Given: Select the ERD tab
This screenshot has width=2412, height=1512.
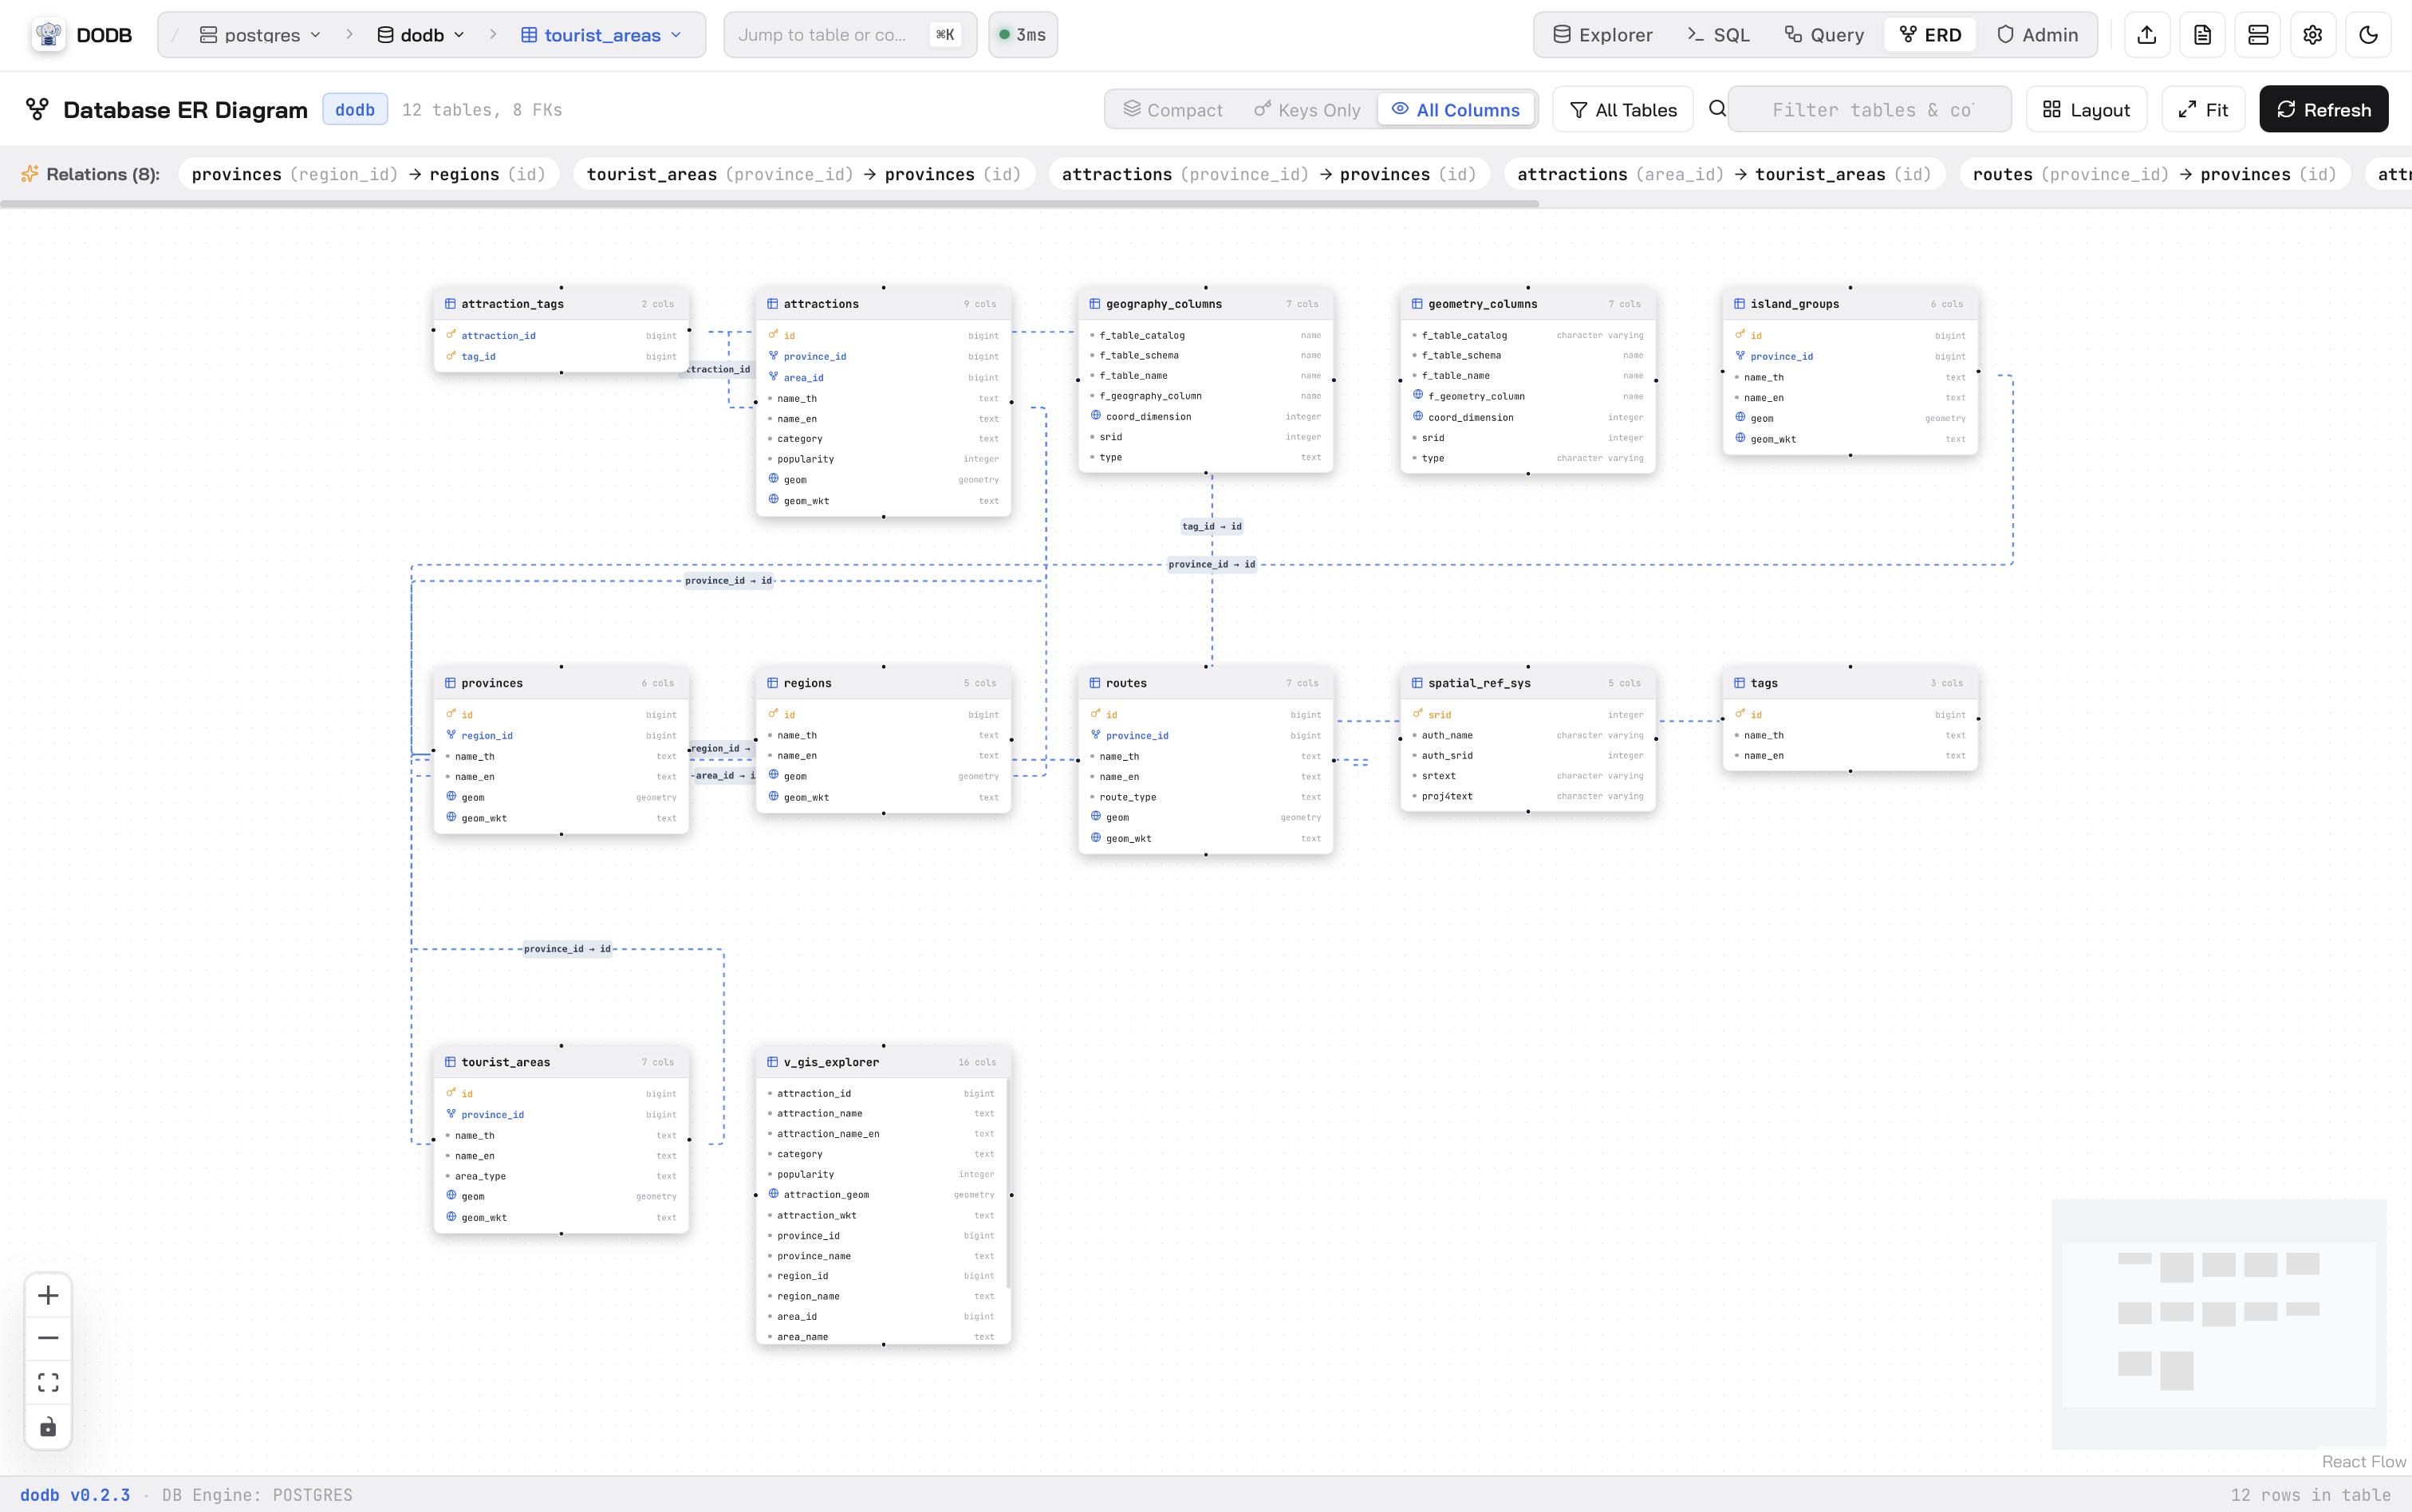Looking at the screenshot, I should tap(1930, 35).
